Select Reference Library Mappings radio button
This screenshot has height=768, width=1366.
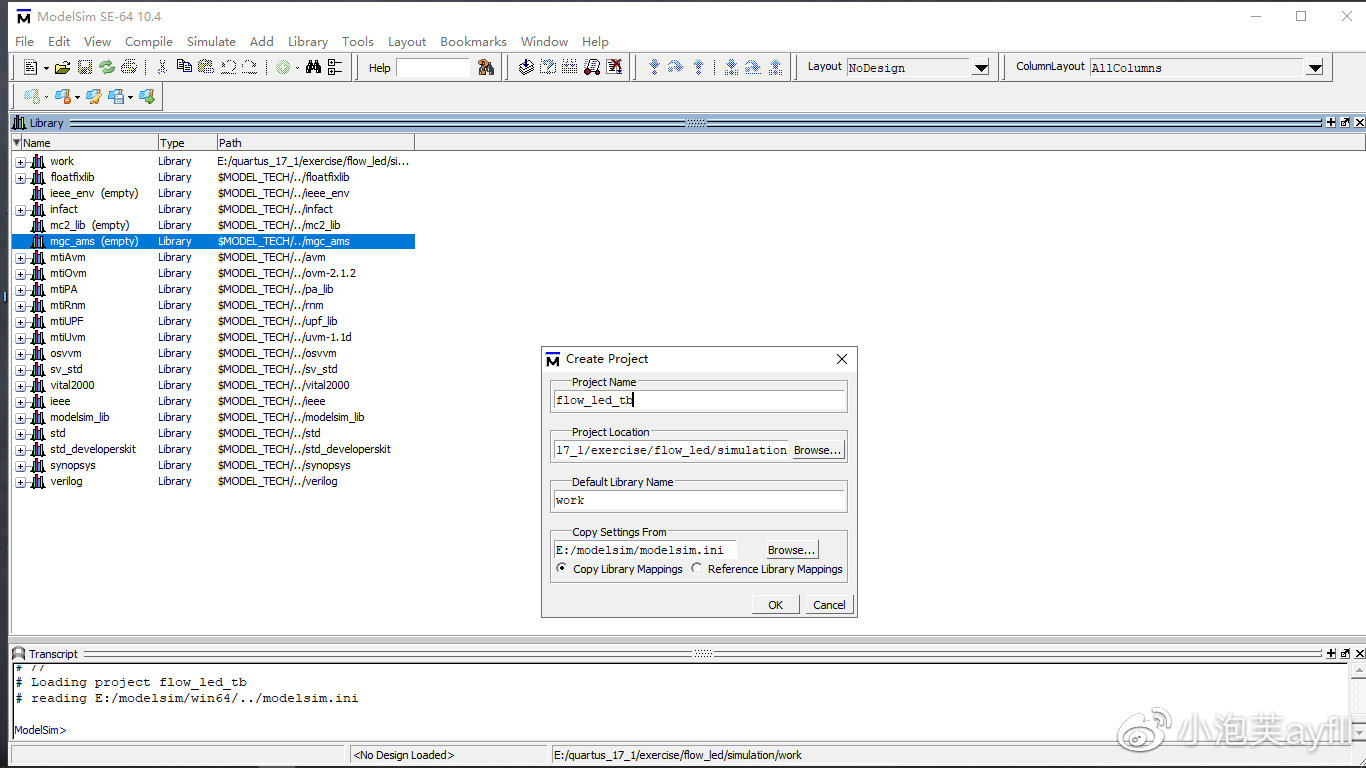coord(696,568)
